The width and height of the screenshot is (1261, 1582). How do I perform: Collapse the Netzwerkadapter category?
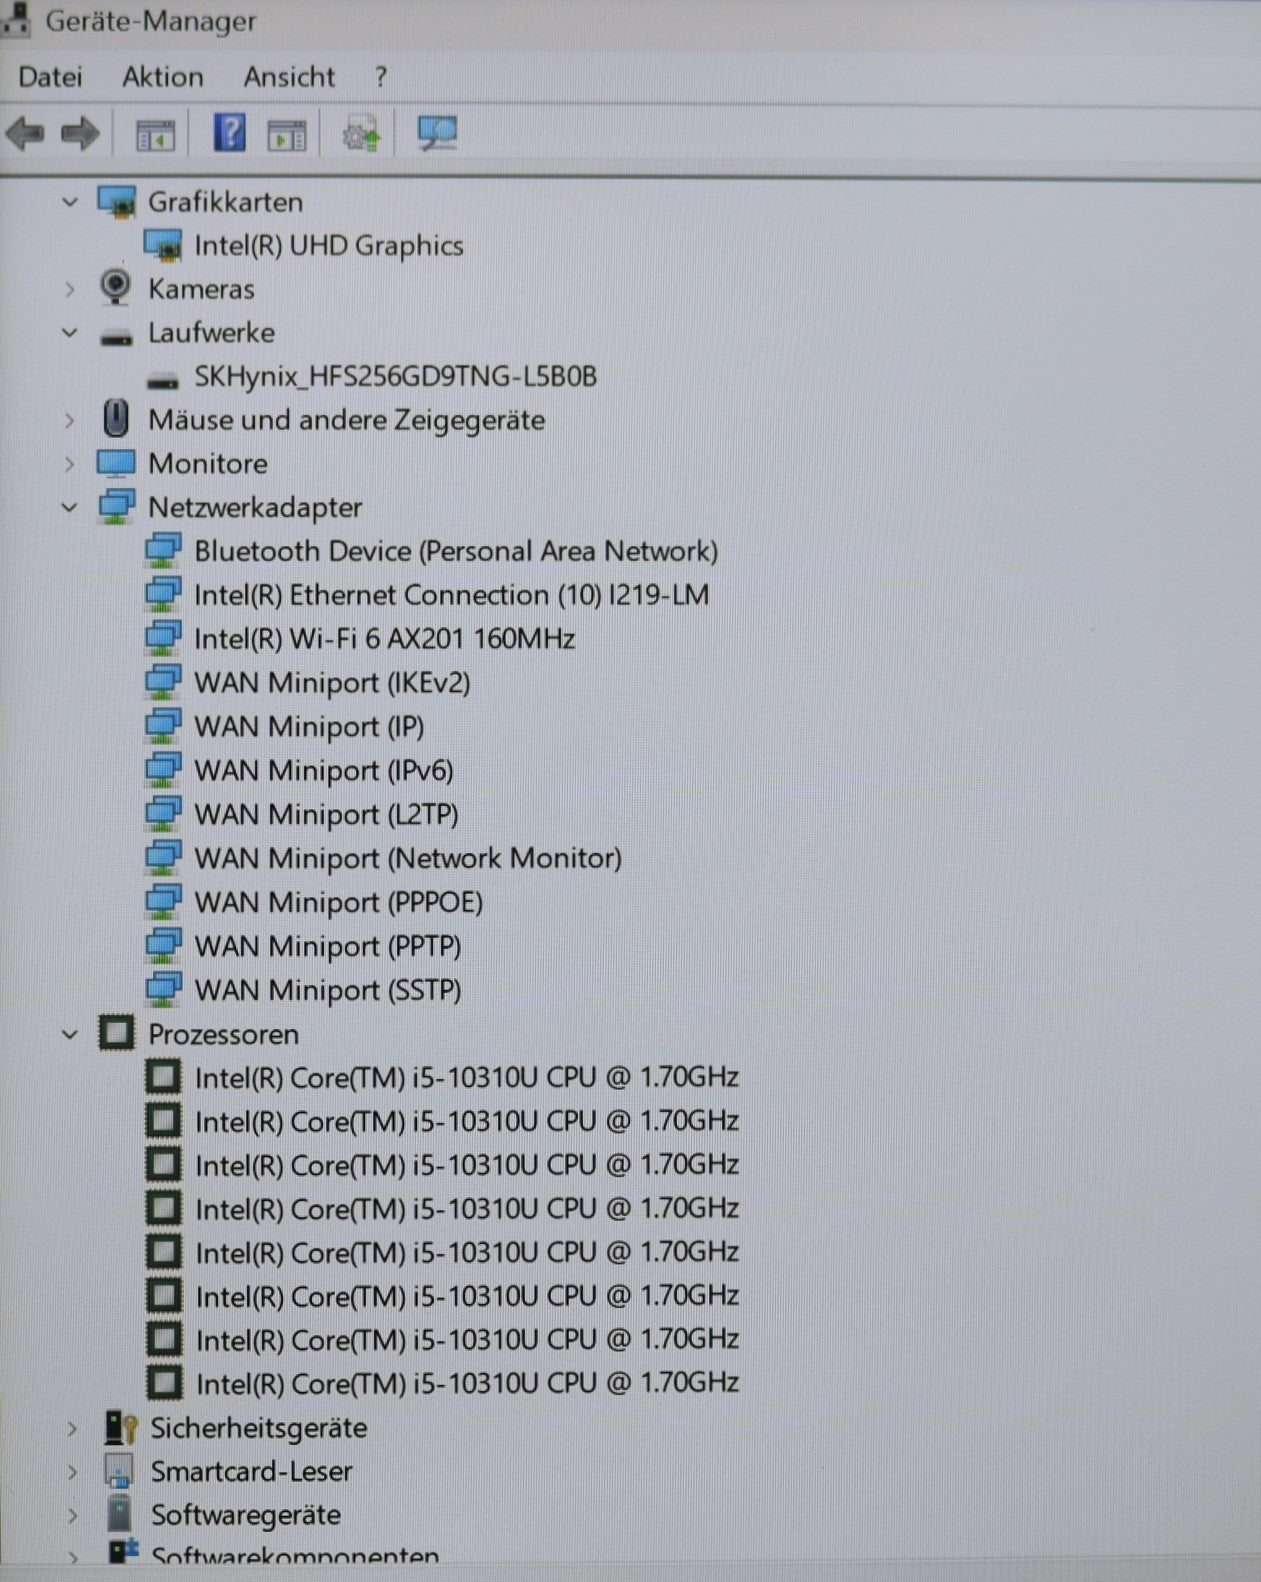click(70, 508)
